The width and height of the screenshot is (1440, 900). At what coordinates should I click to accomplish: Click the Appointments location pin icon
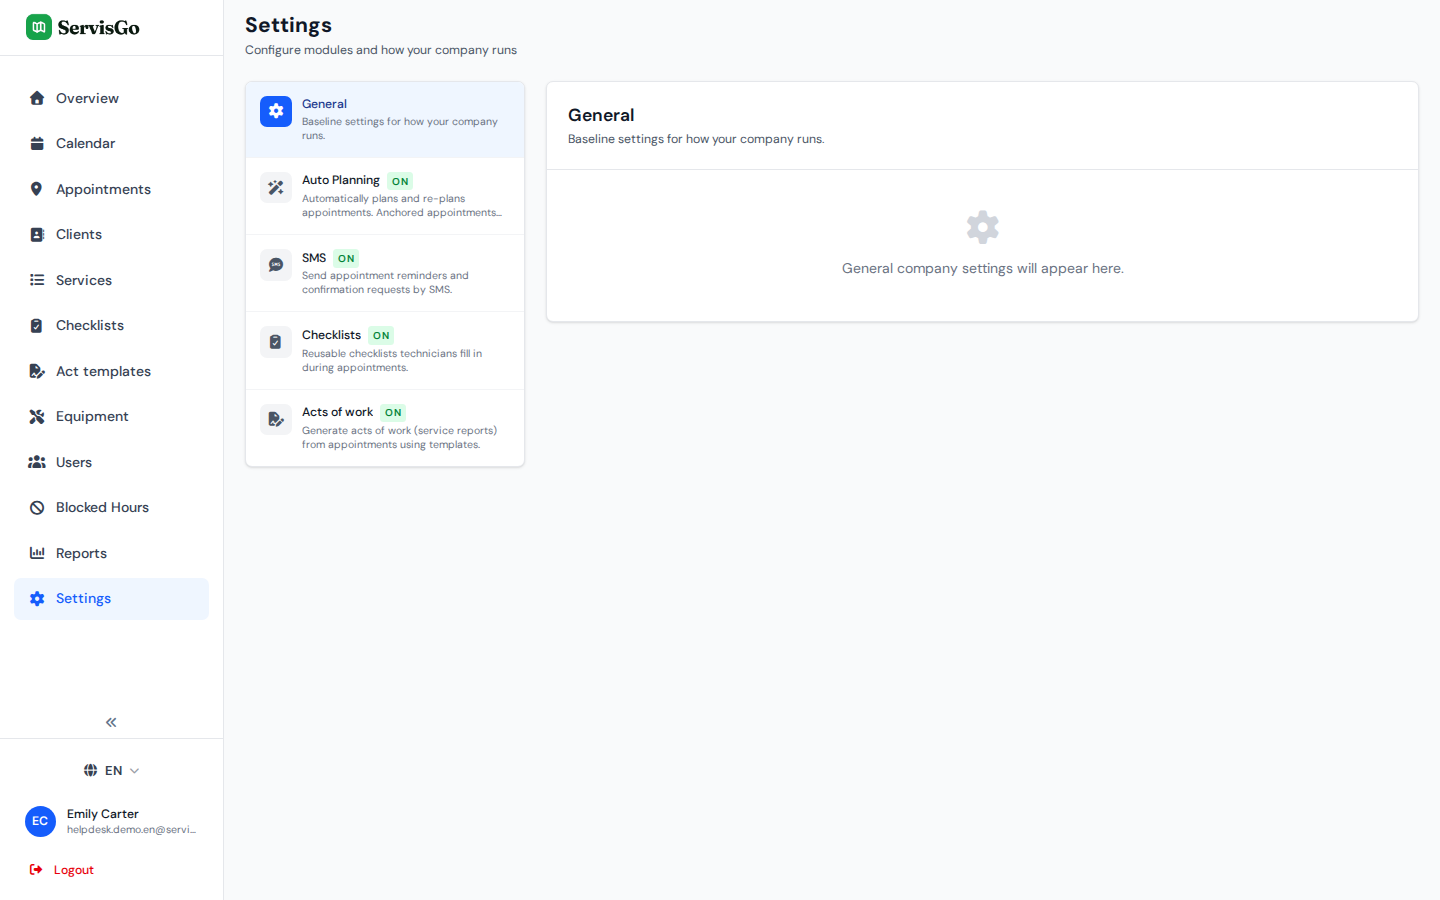pyautogui.click(x=37, y=189)
